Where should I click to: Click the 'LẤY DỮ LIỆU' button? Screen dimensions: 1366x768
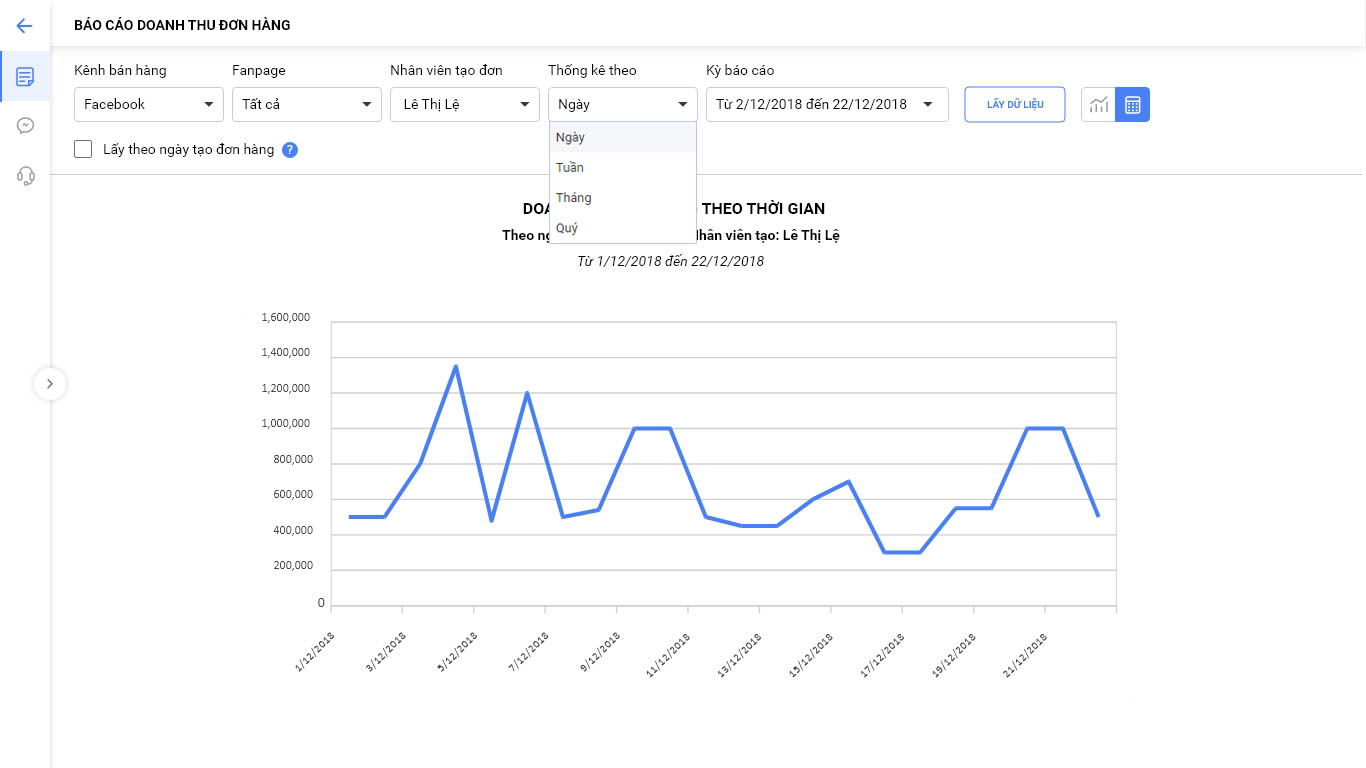(1014, 105)
